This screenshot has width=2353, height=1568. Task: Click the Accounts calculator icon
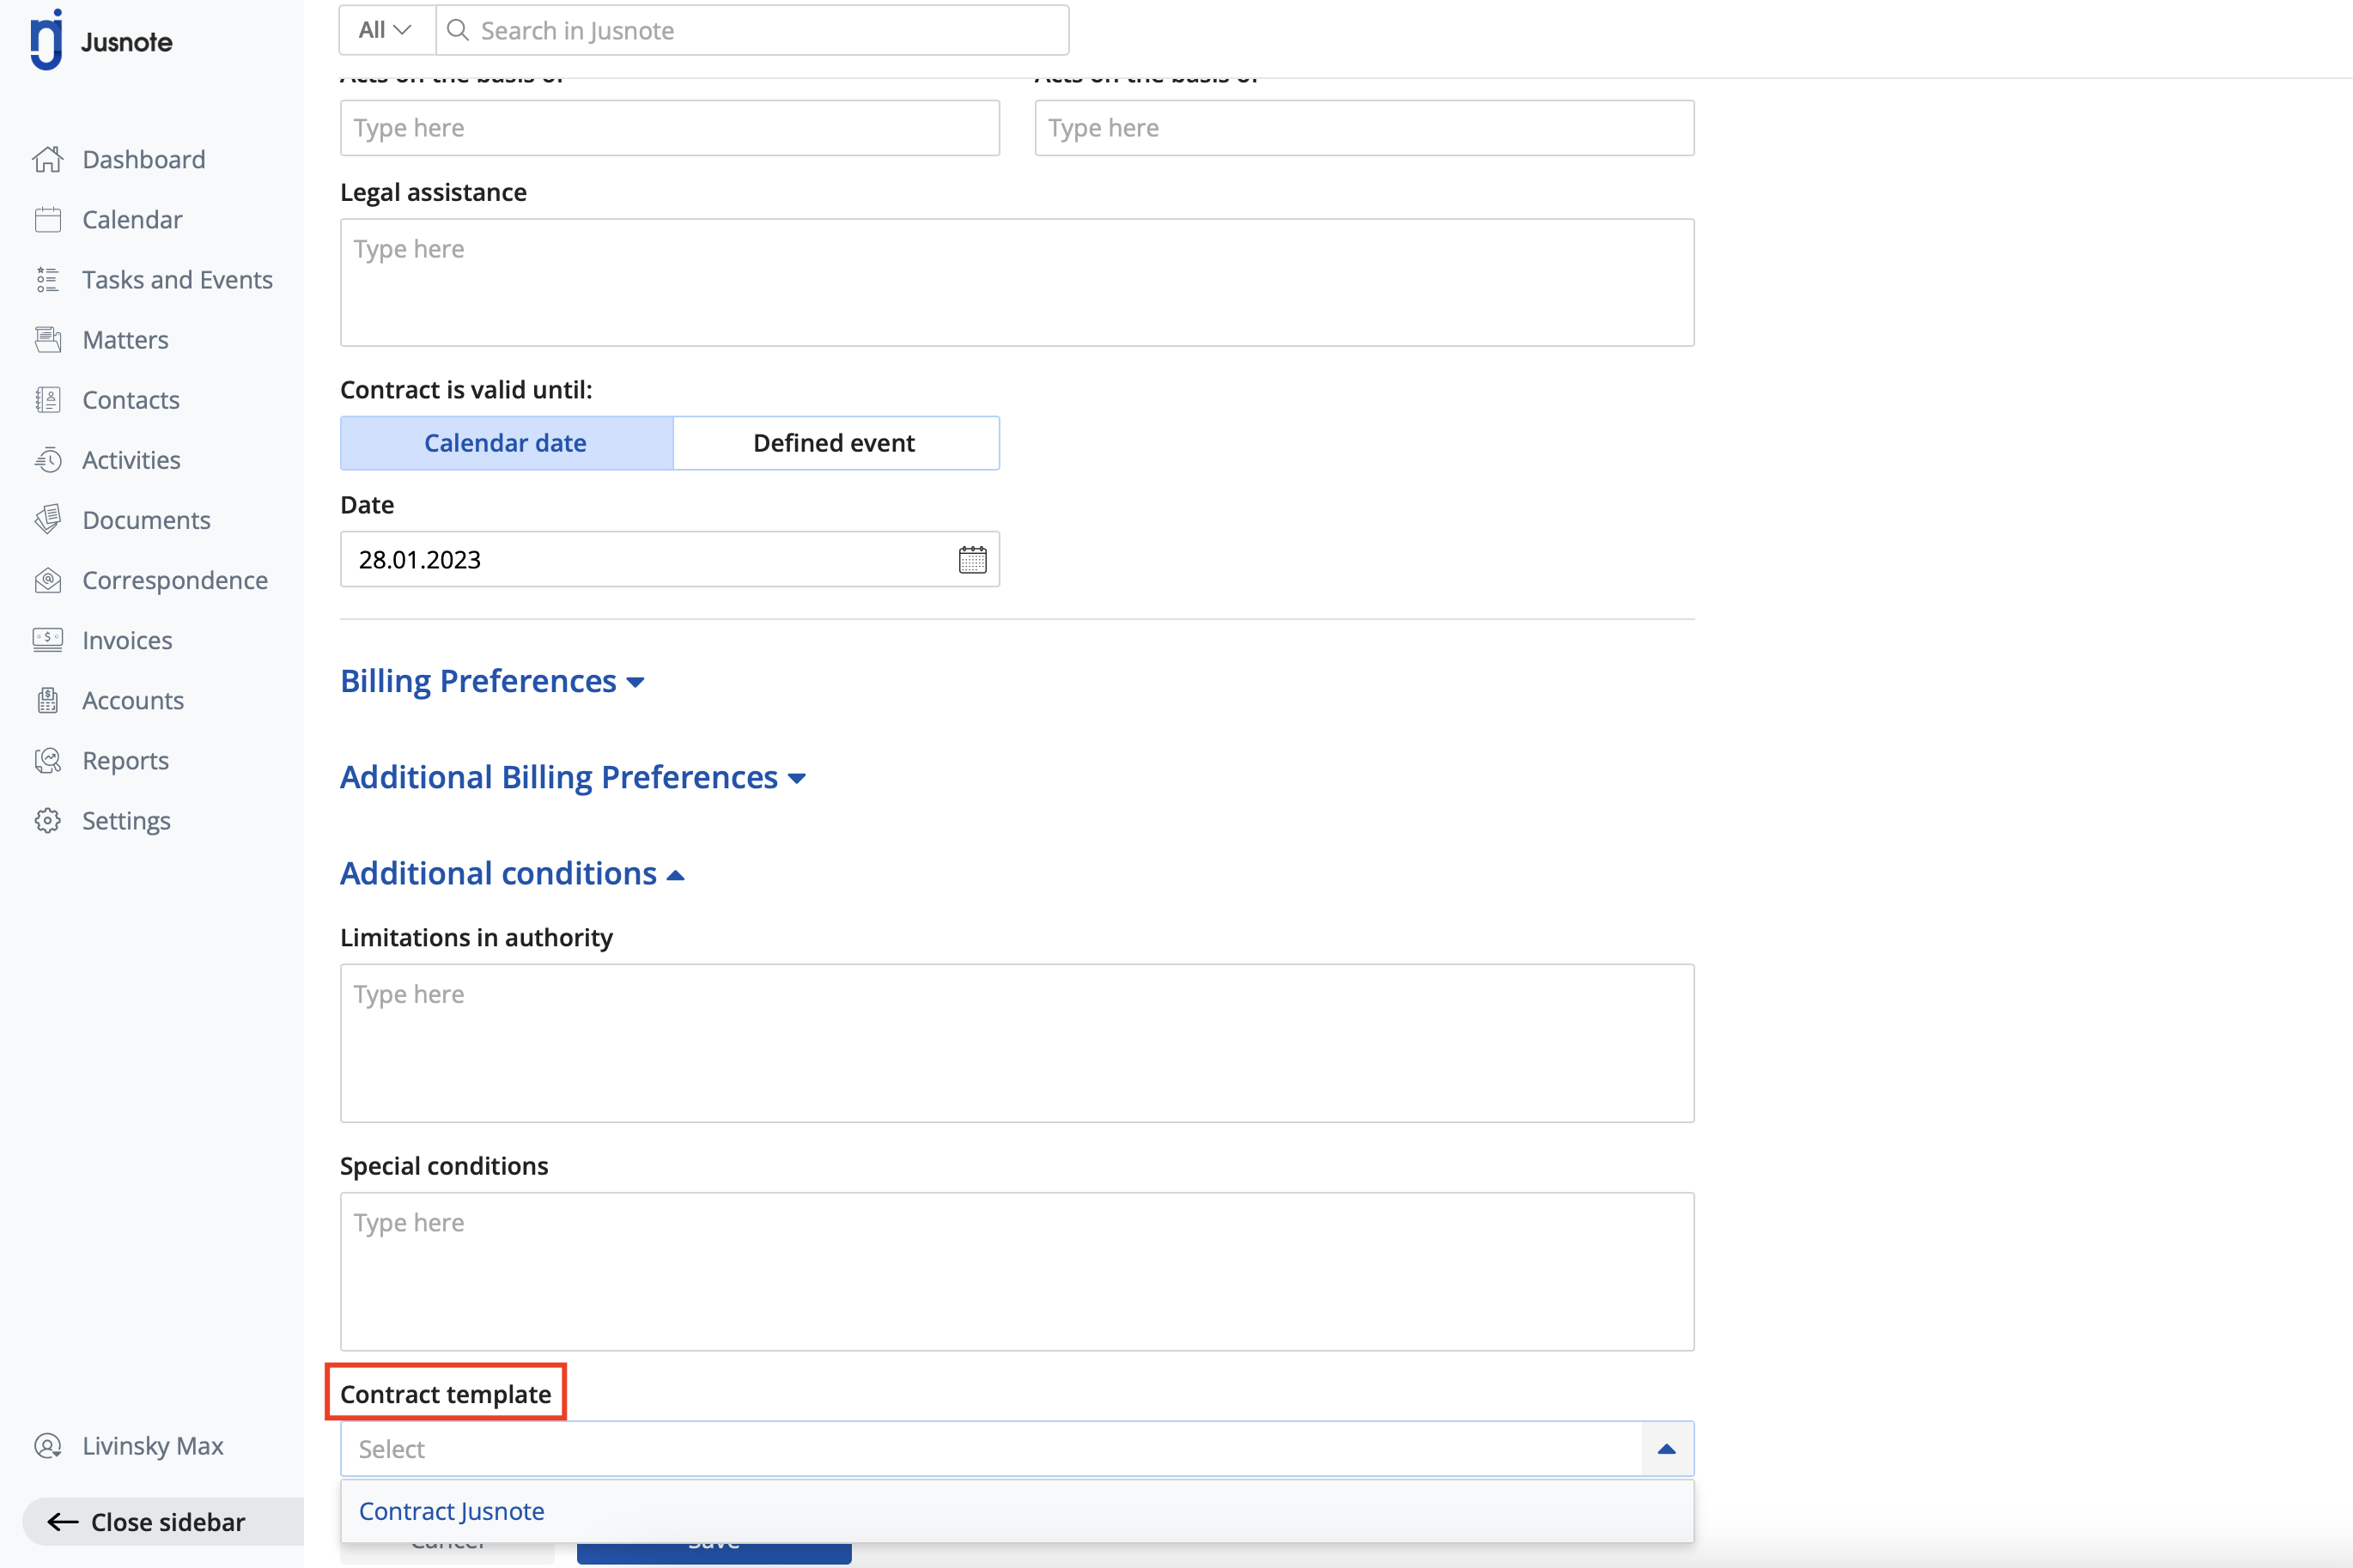click(48, 700)
